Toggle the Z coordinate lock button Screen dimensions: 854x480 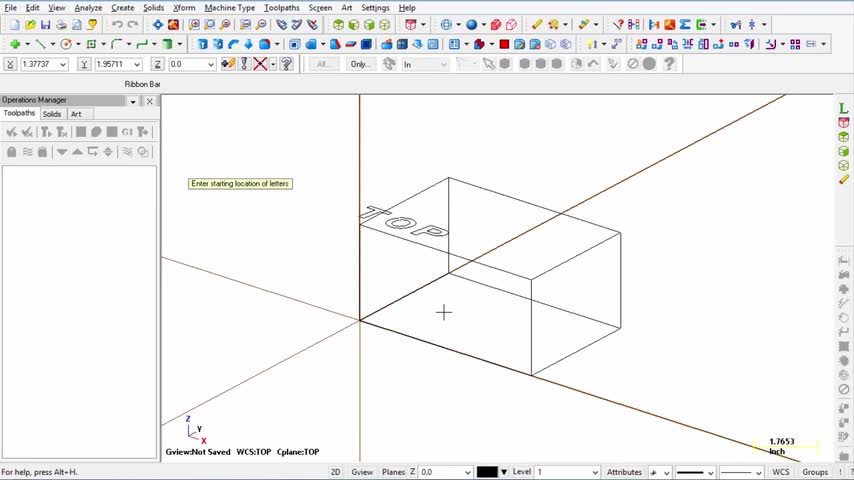pos(157,64)
